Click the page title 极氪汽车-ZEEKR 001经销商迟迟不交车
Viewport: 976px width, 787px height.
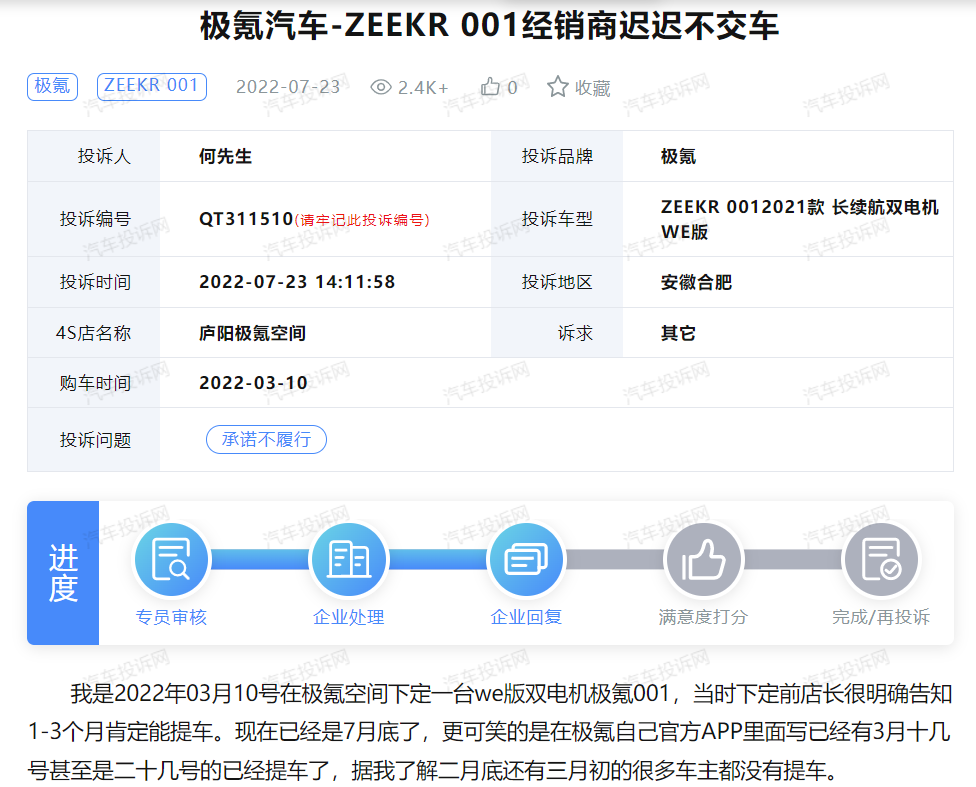(489, 26)
